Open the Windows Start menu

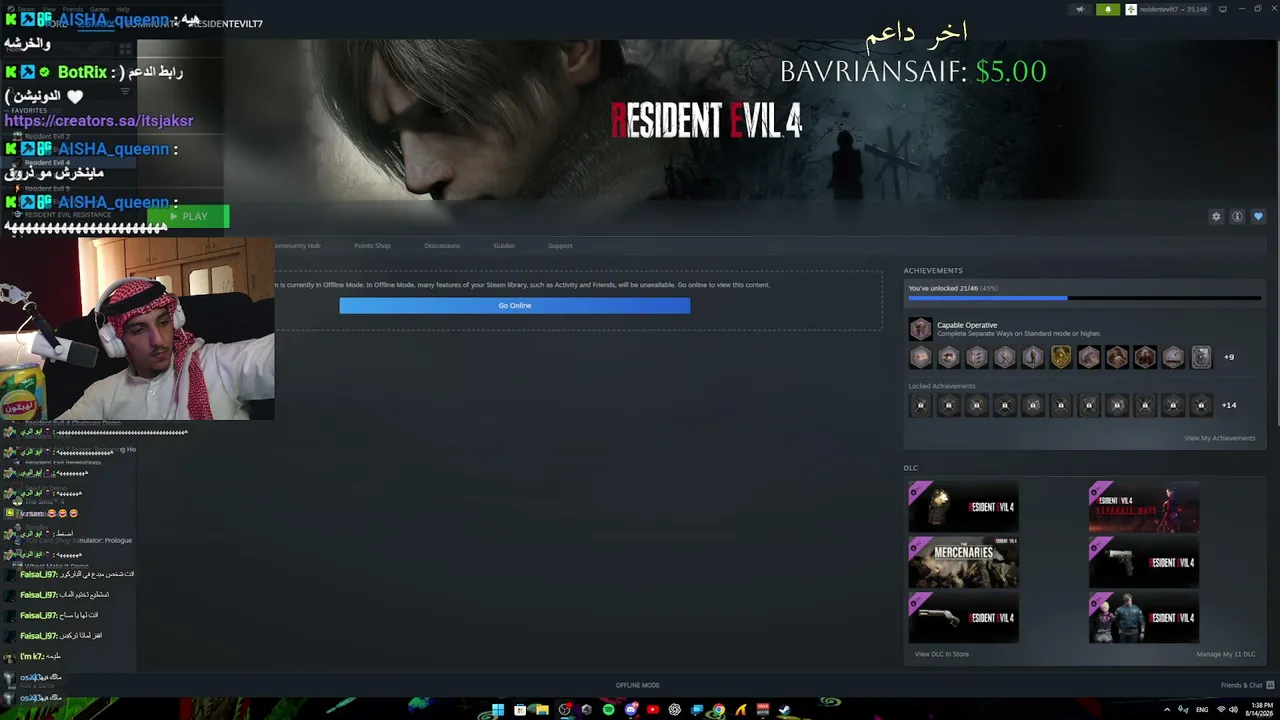(497, 710)
